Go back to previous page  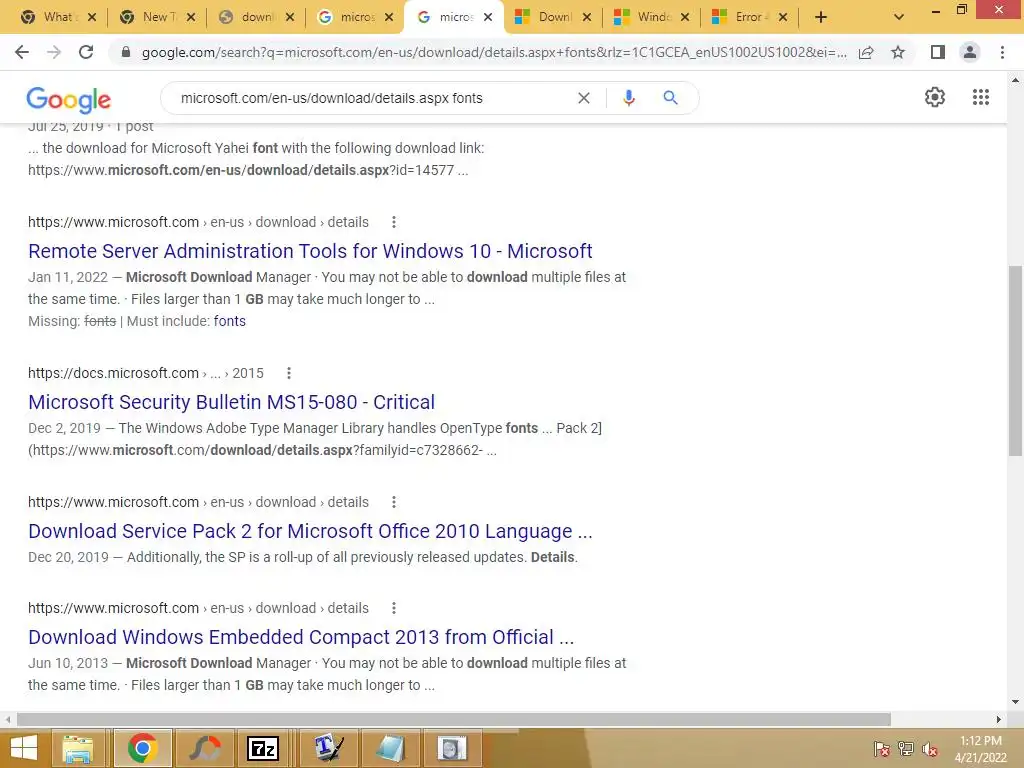pyautogui.click(x=22, y=52)
